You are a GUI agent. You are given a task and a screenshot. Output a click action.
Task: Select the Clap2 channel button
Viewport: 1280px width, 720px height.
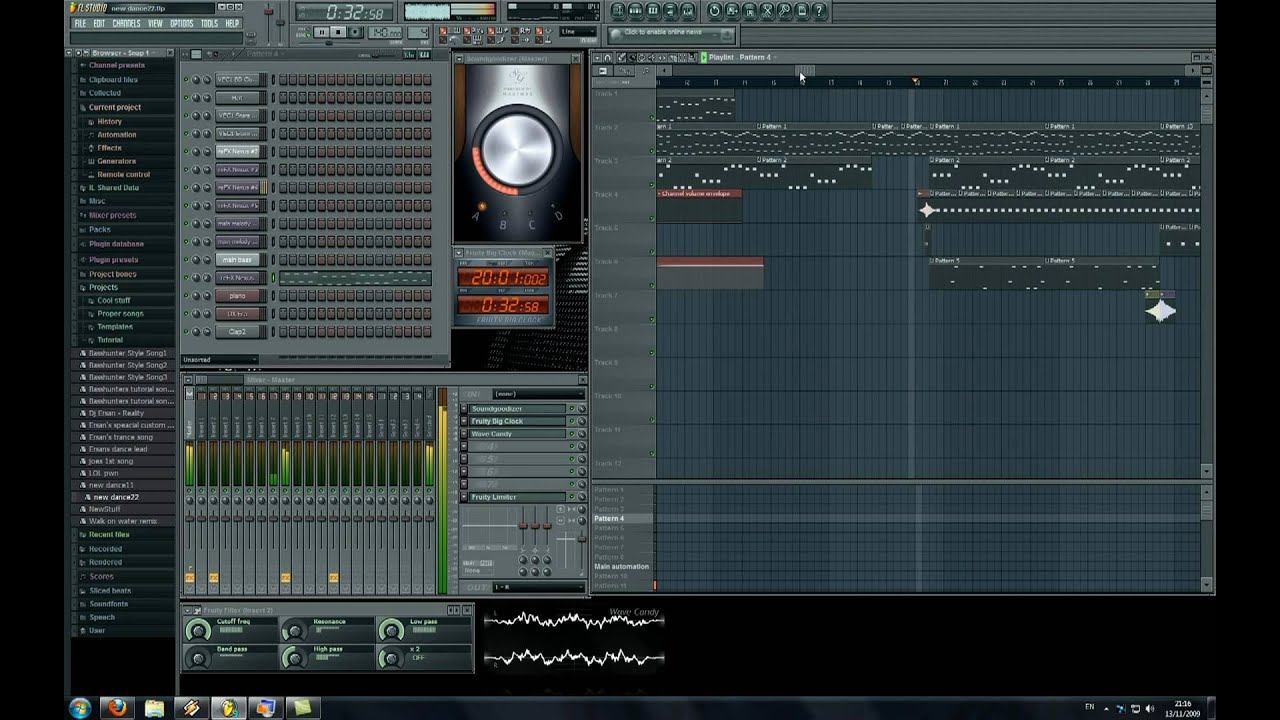tap(237, 332)
